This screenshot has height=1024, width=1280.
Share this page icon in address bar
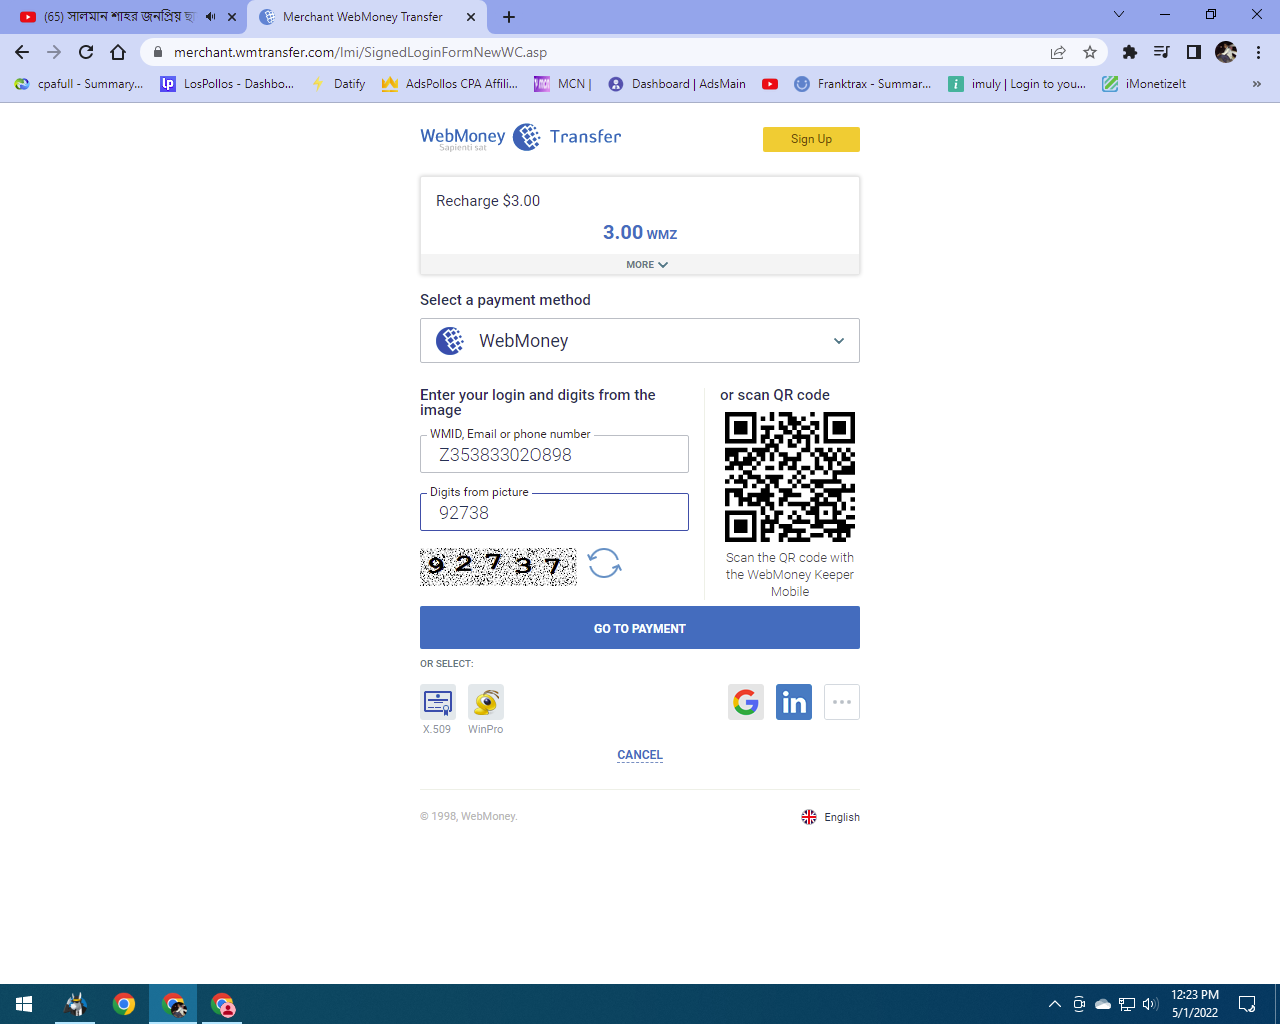click(x=1058, y=52)
